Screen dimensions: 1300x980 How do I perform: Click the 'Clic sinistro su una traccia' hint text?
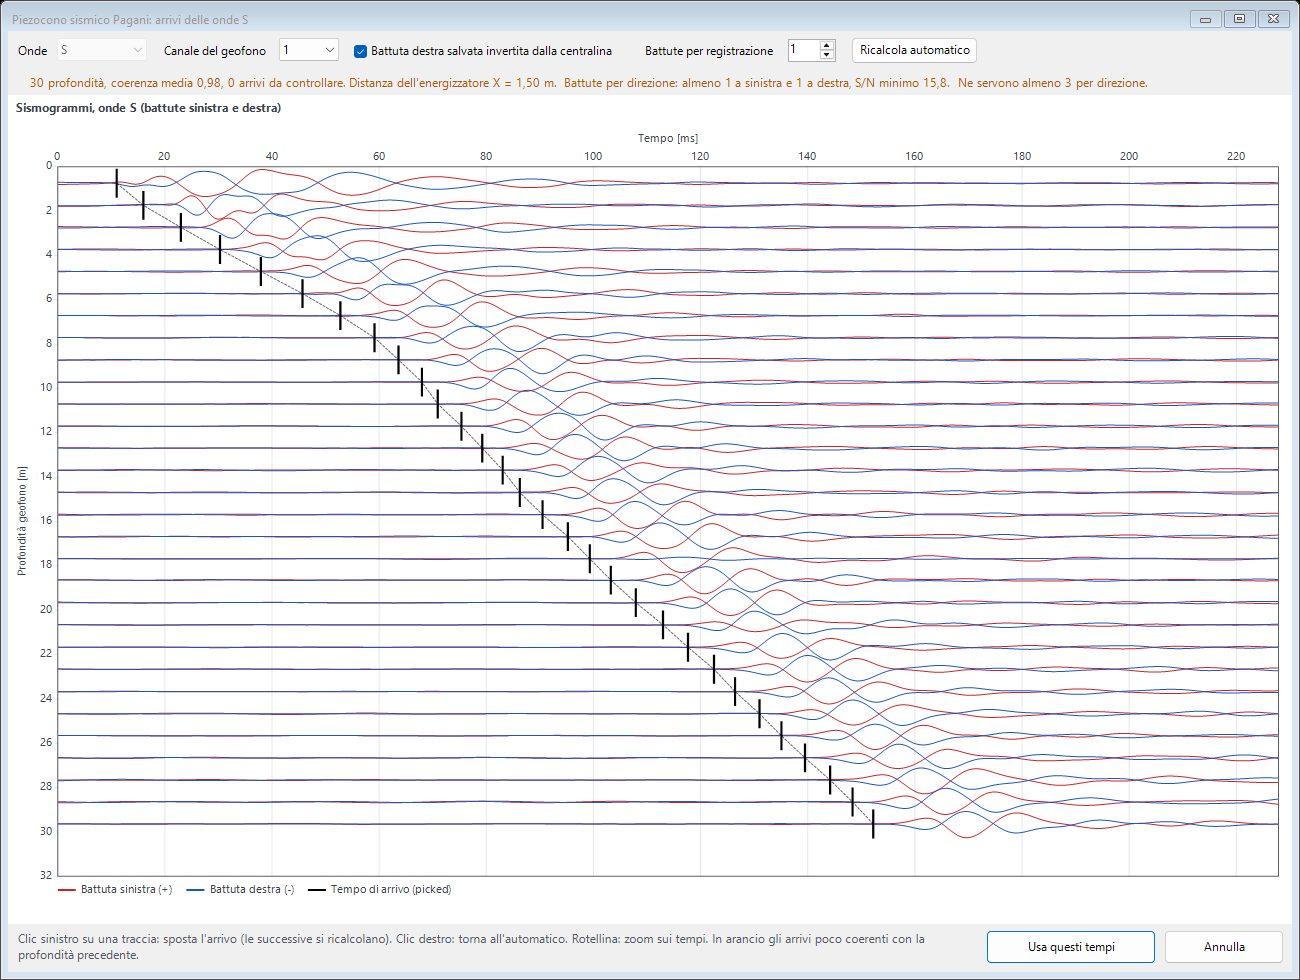pos(471,947)
